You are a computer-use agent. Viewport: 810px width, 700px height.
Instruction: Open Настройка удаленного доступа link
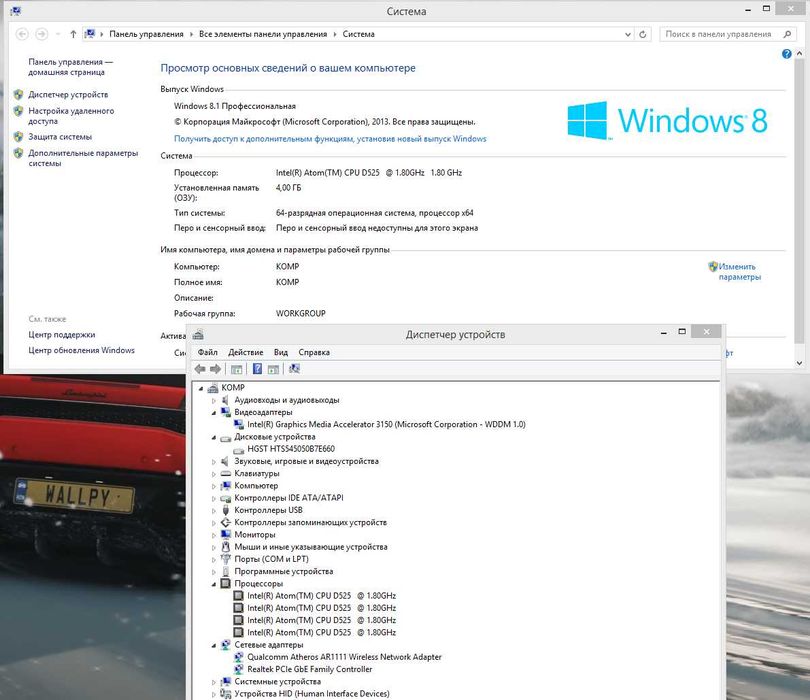[x=71, y=116]
